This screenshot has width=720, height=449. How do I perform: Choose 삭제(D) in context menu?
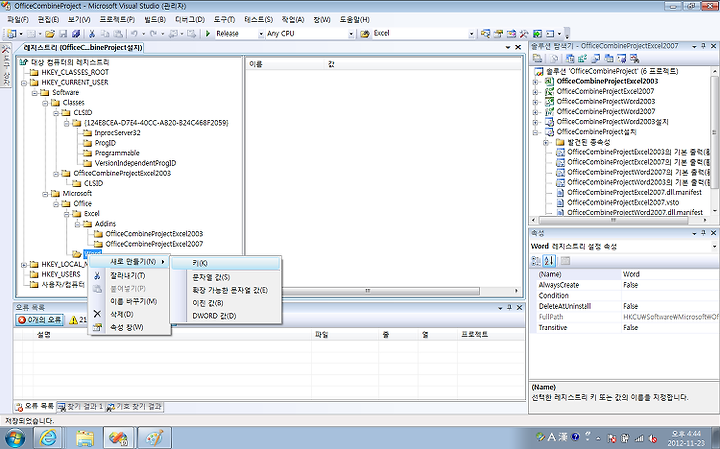coord(130,314)
